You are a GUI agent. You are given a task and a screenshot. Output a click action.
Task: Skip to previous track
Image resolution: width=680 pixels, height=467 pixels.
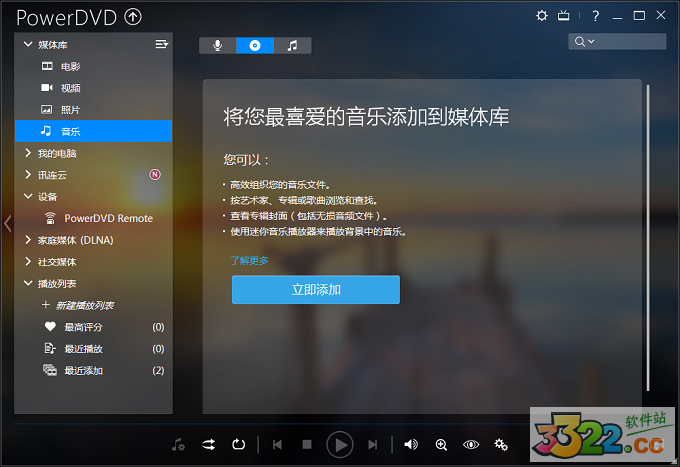(278, 444)
